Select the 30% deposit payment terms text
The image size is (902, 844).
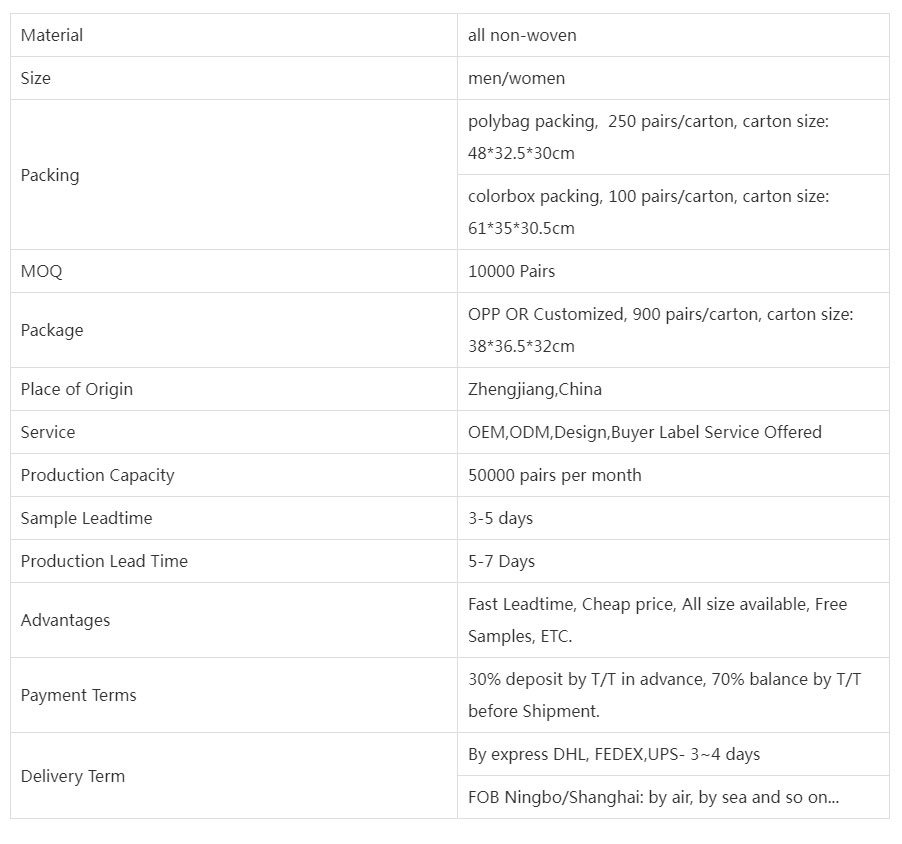[x=664, y=695]
